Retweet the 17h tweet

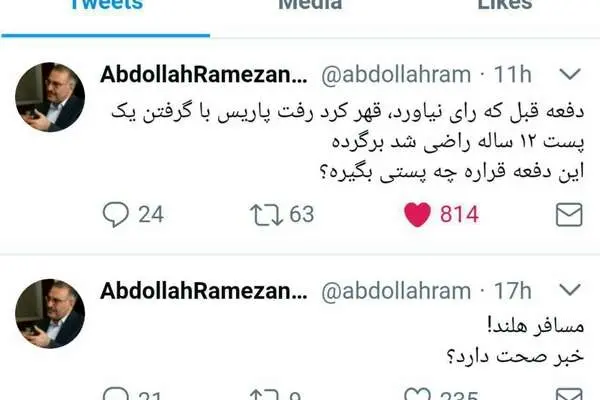[x=264, y=395]
